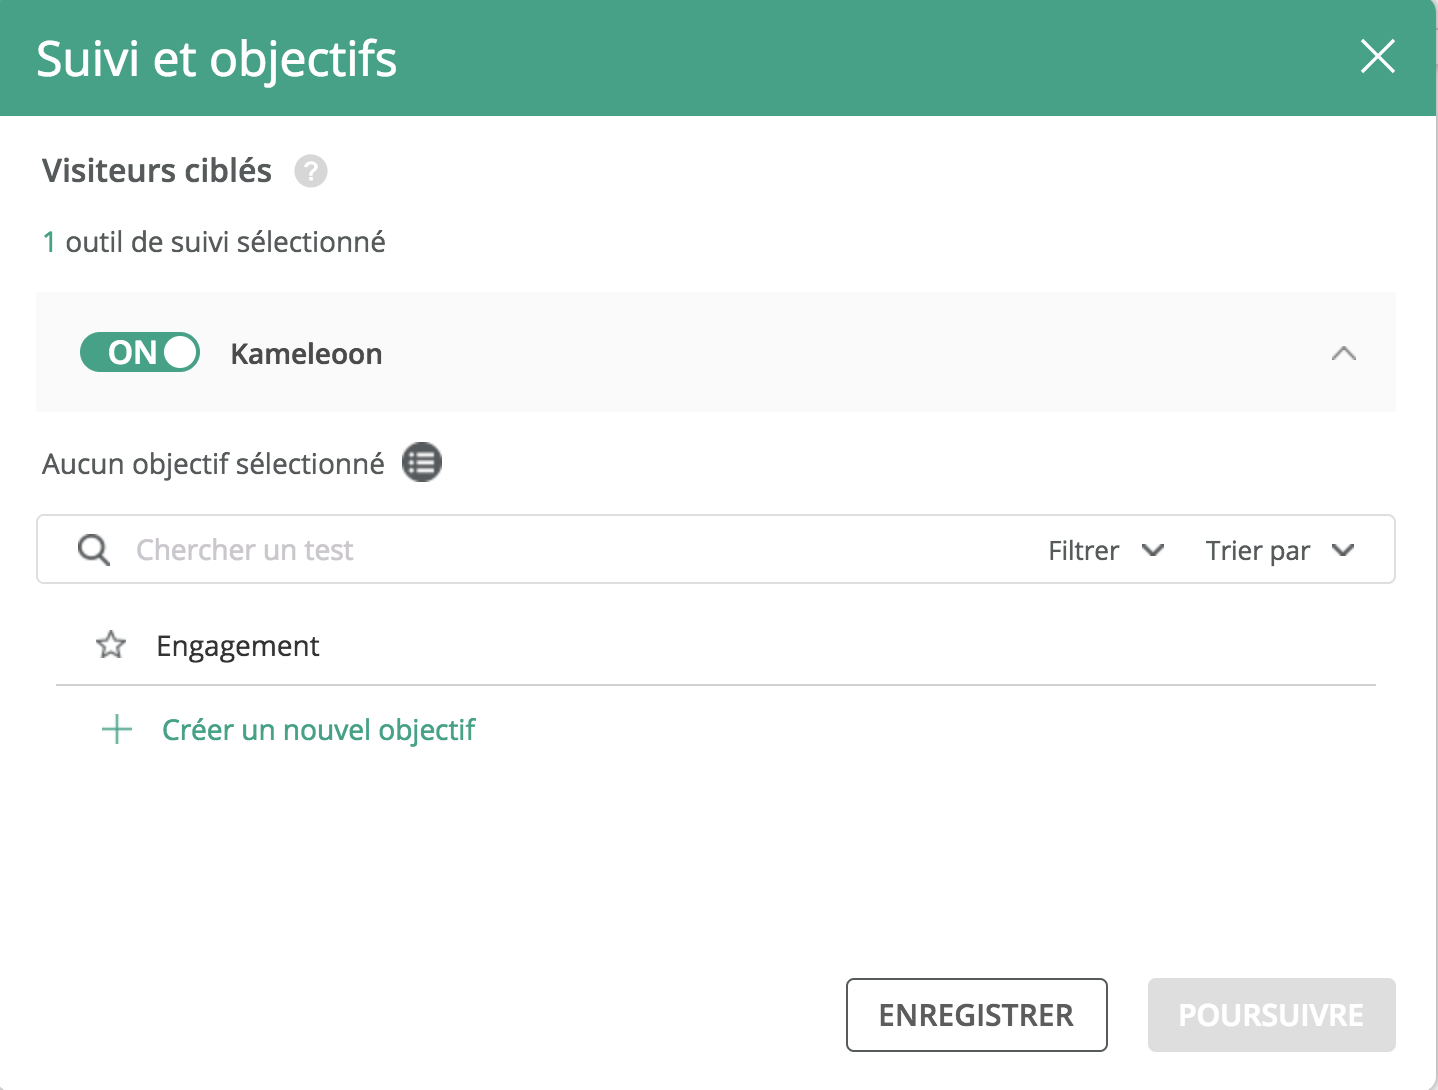Open the Filtrer dropdown
This screenshot has width=1438, height=1090.
pyautogui.click(x=1106, y=550)
